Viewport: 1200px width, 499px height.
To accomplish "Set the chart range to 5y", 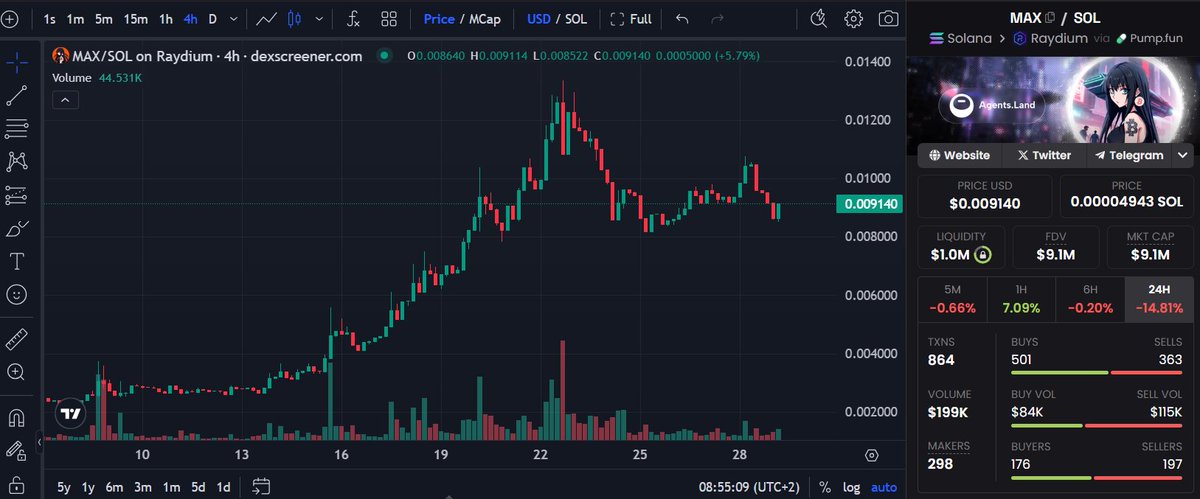I will click(x=64, y=487).
